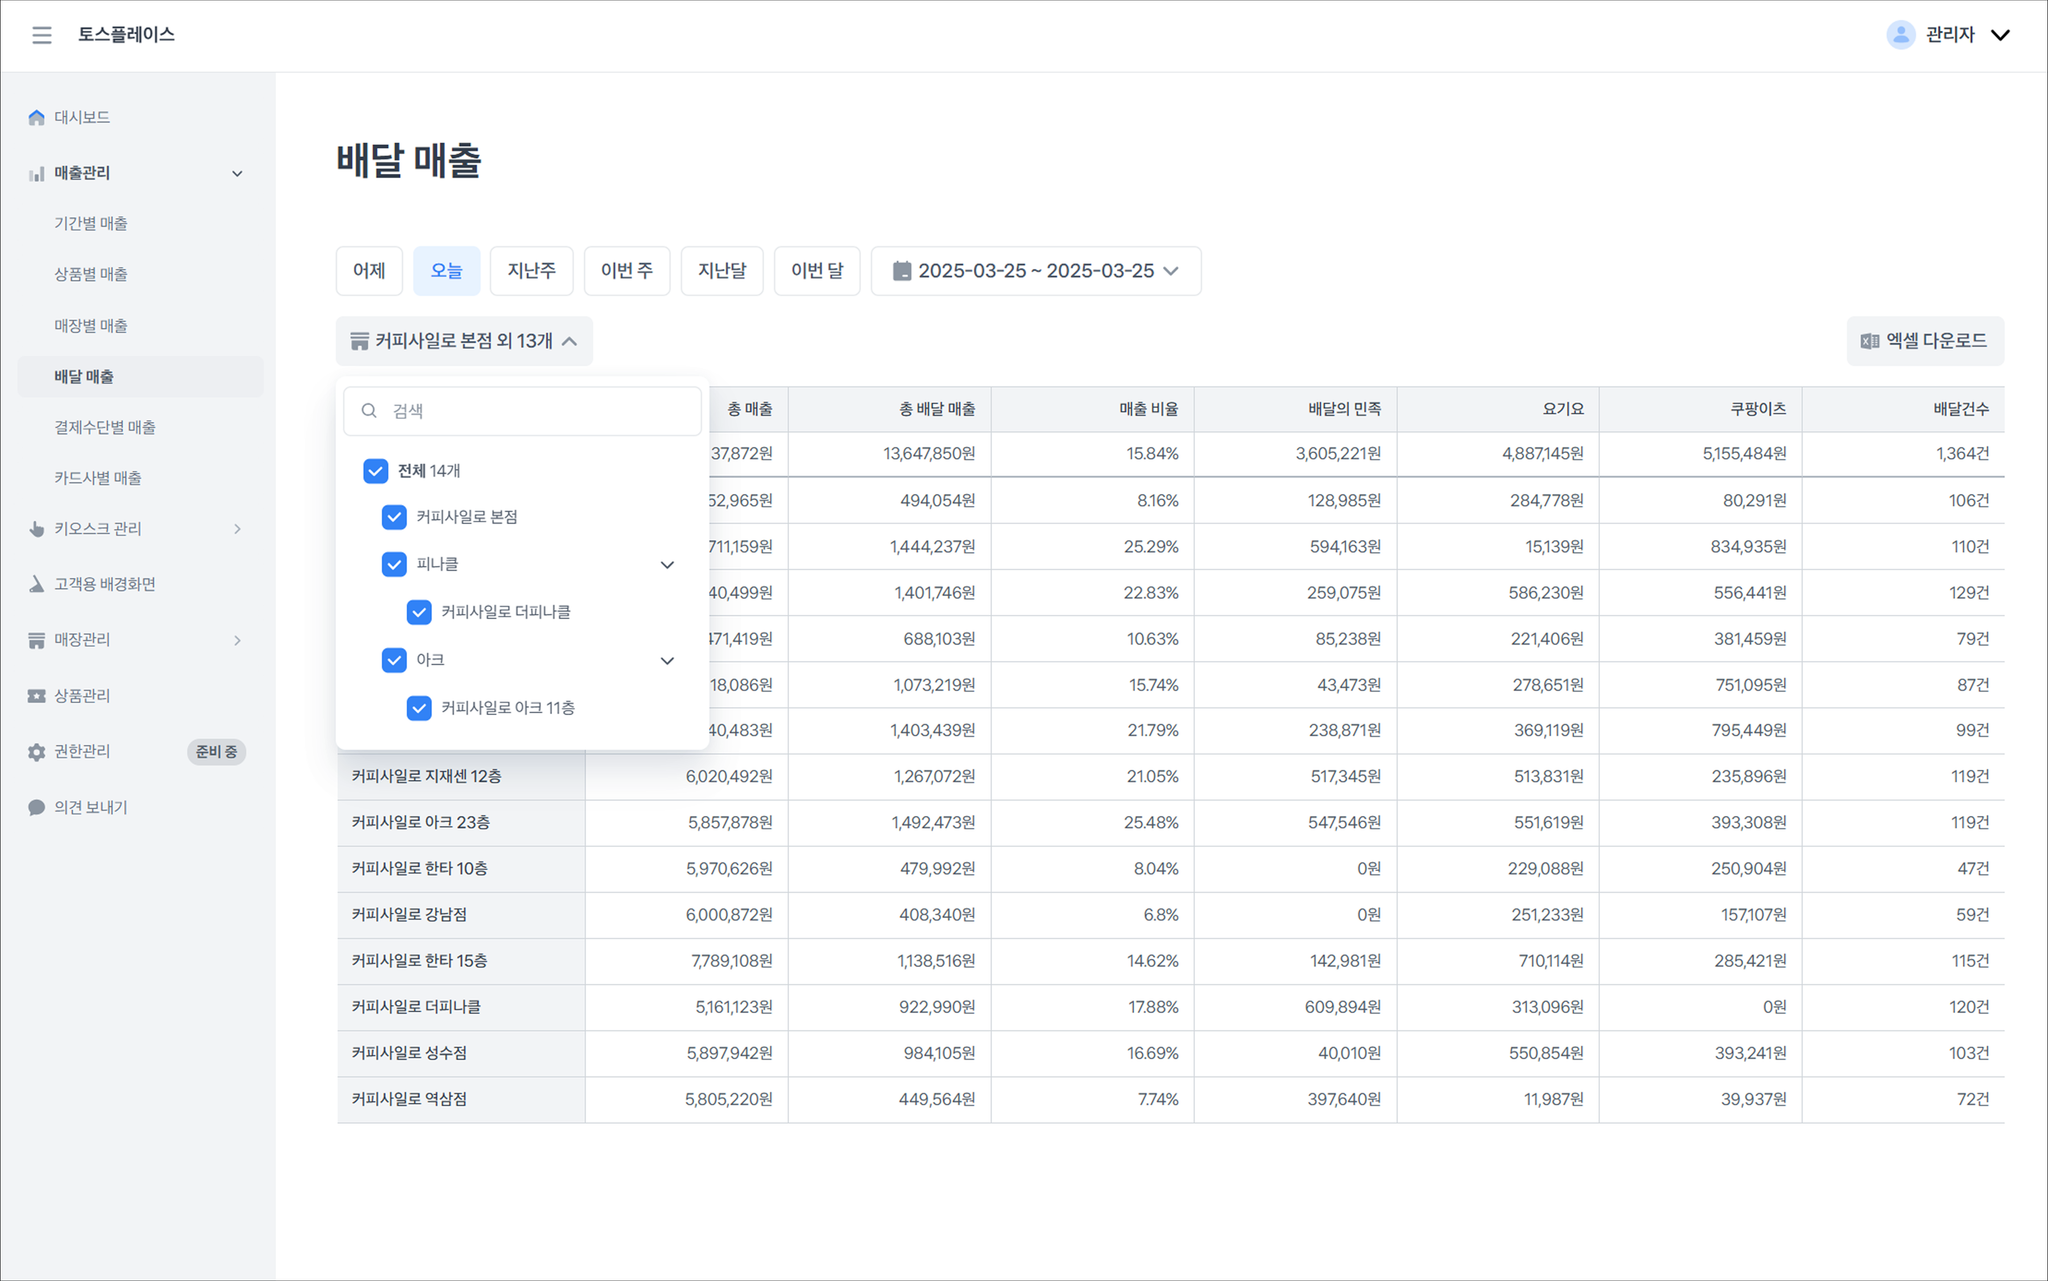Click the 권한관리 gear icon
Viewport: 2048px width, 1281px height.
37,752
